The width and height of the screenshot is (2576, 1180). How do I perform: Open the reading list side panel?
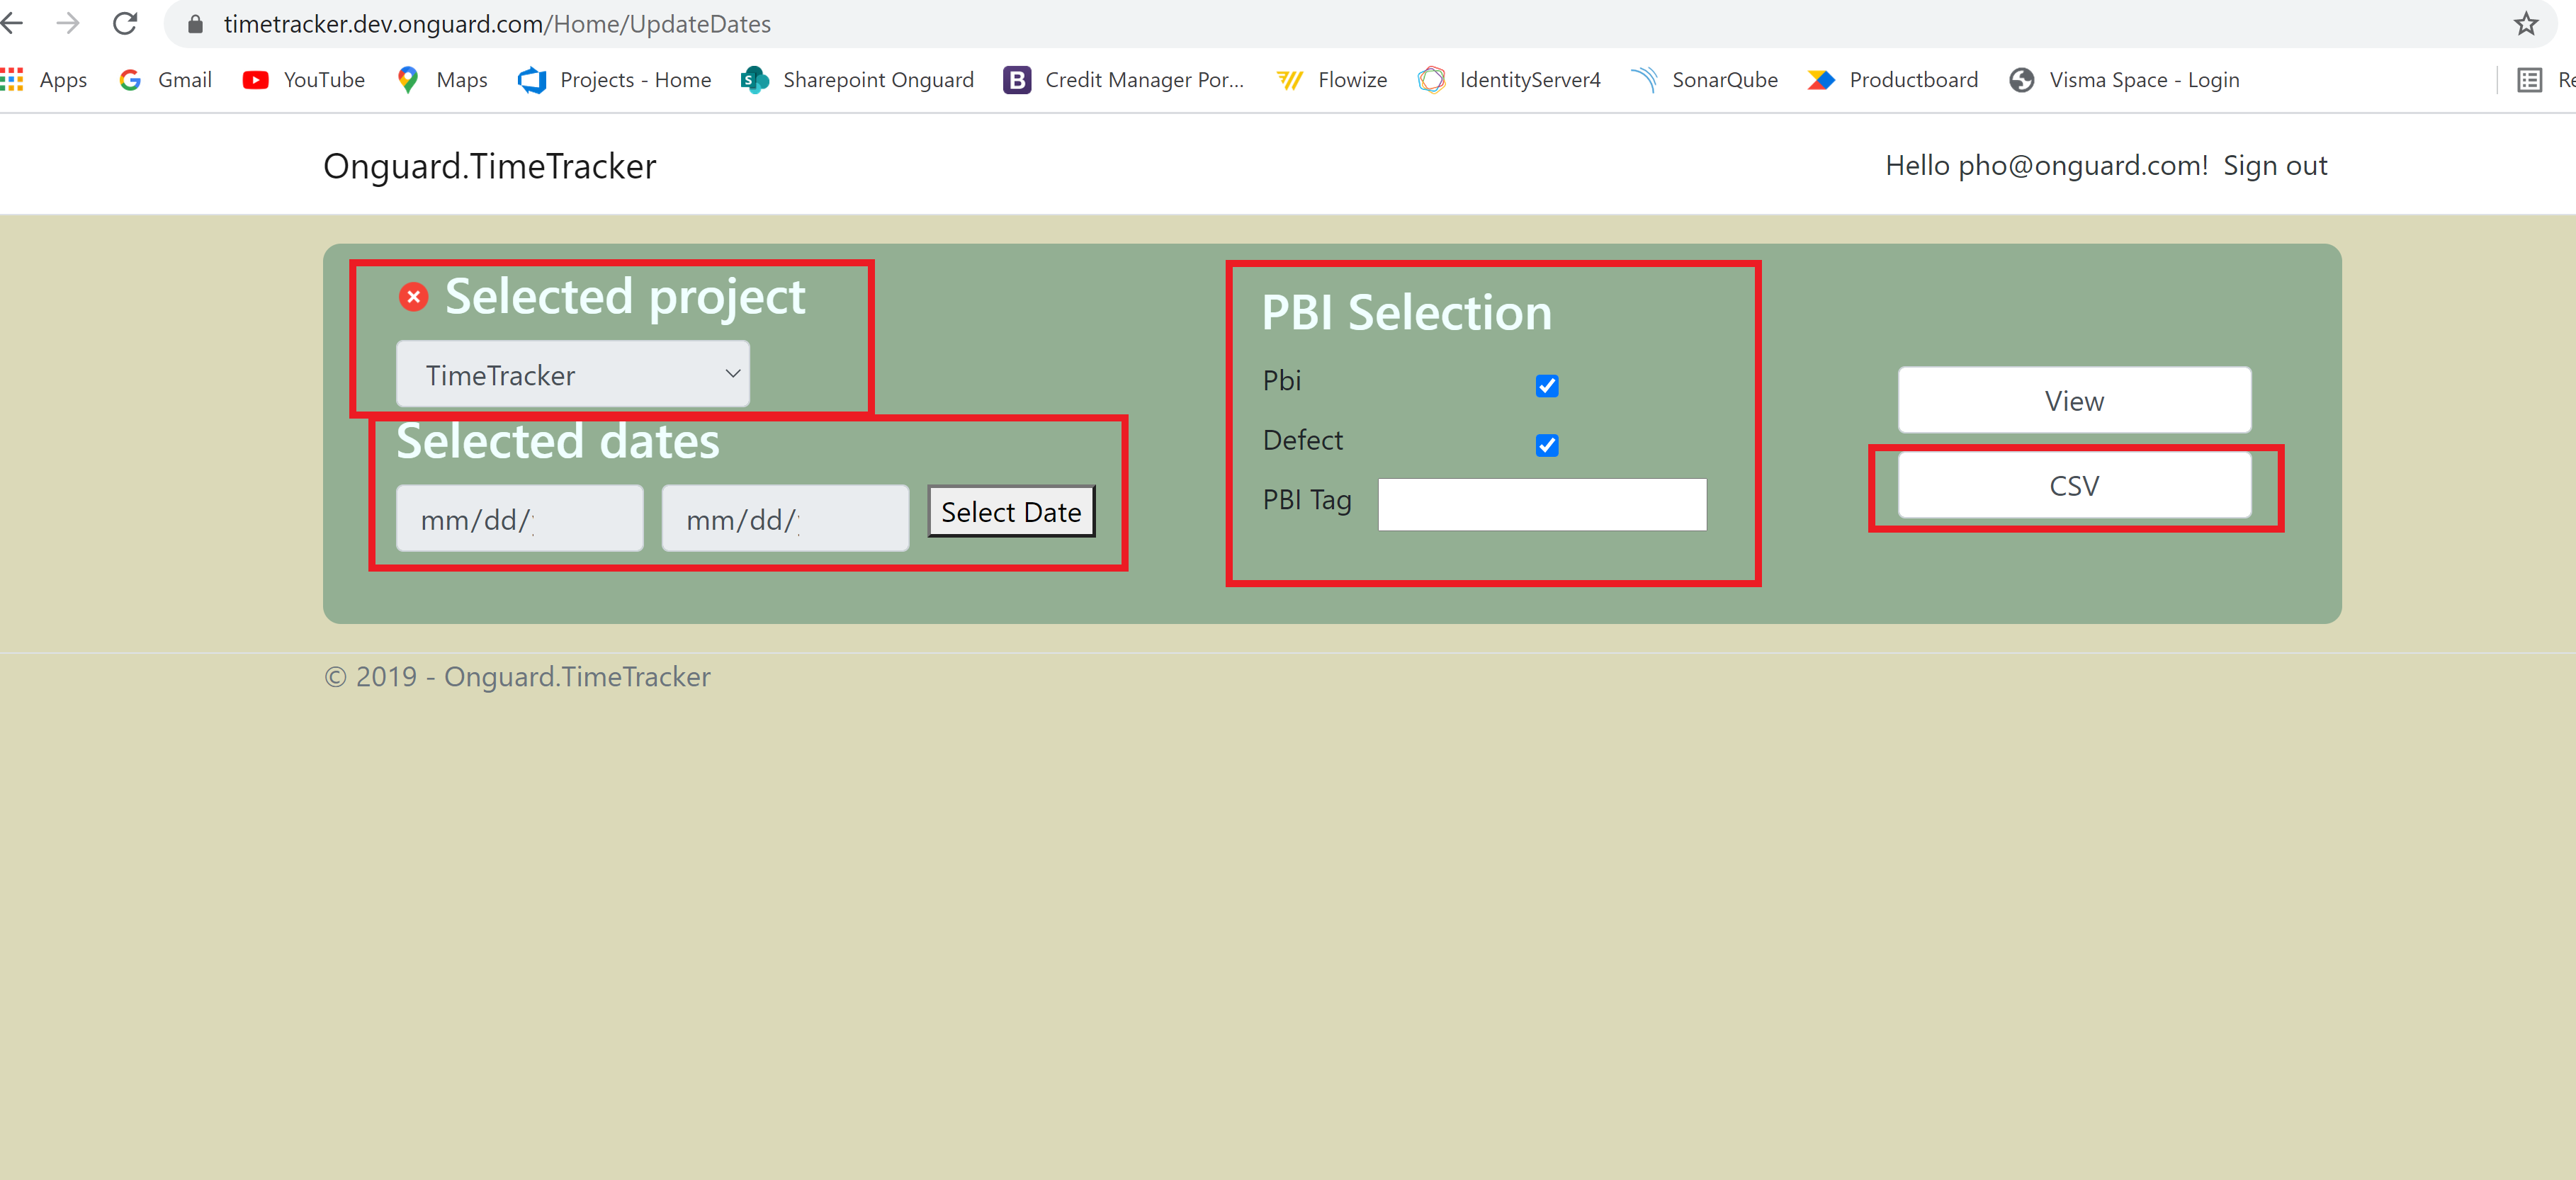tap(2530, 79)
